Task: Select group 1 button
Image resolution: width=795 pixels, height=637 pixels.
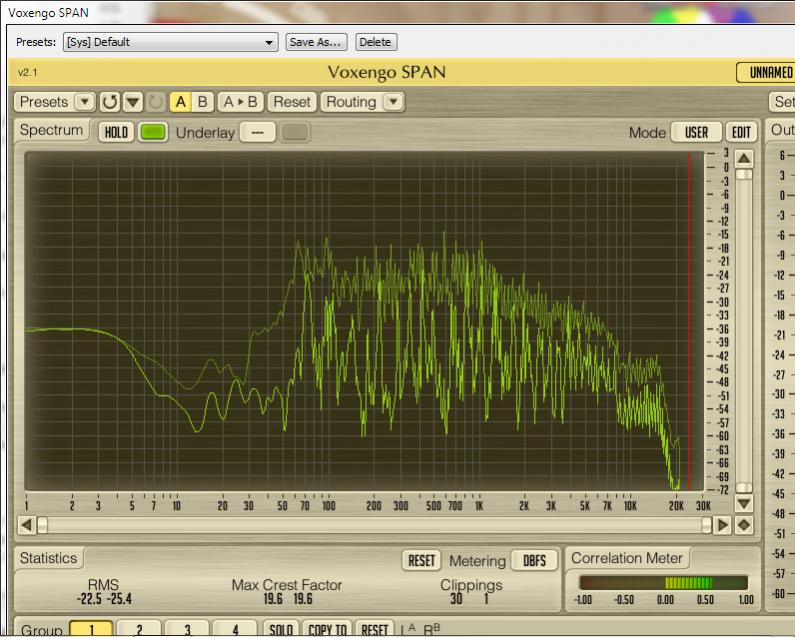Action: 91,629
